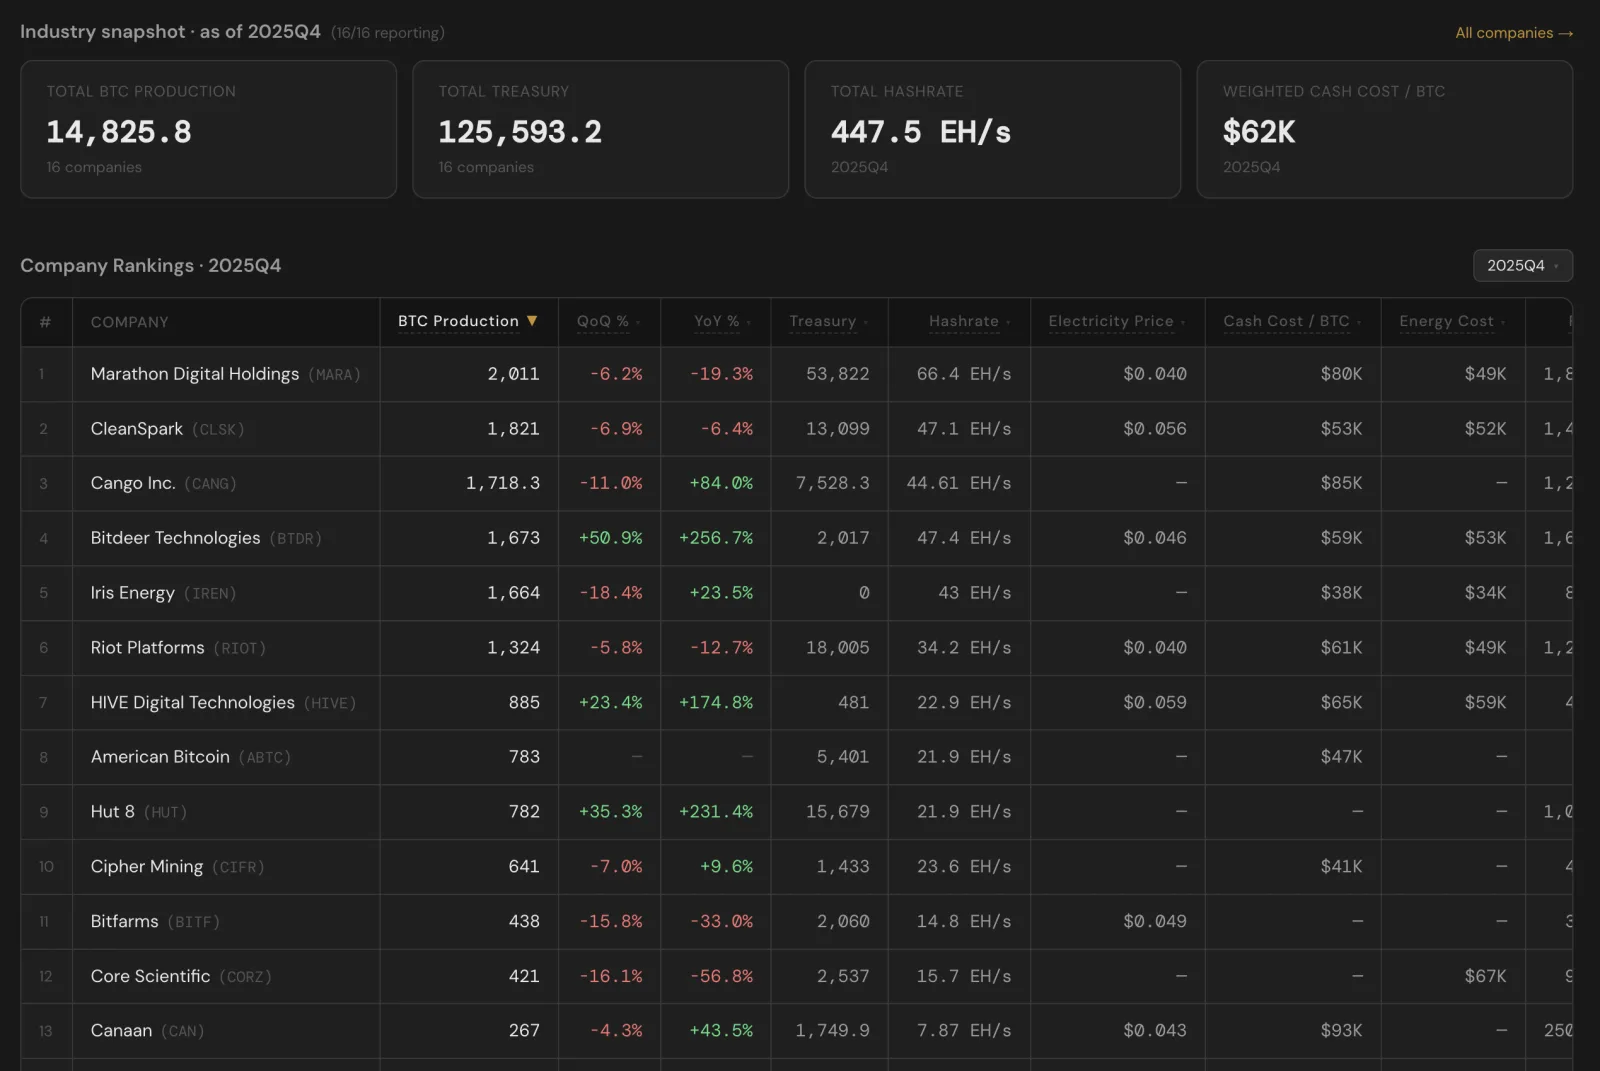Image resolution: width=1600 pixels, height=1071 pixels.
Task: Open HIVE Digital Technologies entry
Action: point(796,703)
